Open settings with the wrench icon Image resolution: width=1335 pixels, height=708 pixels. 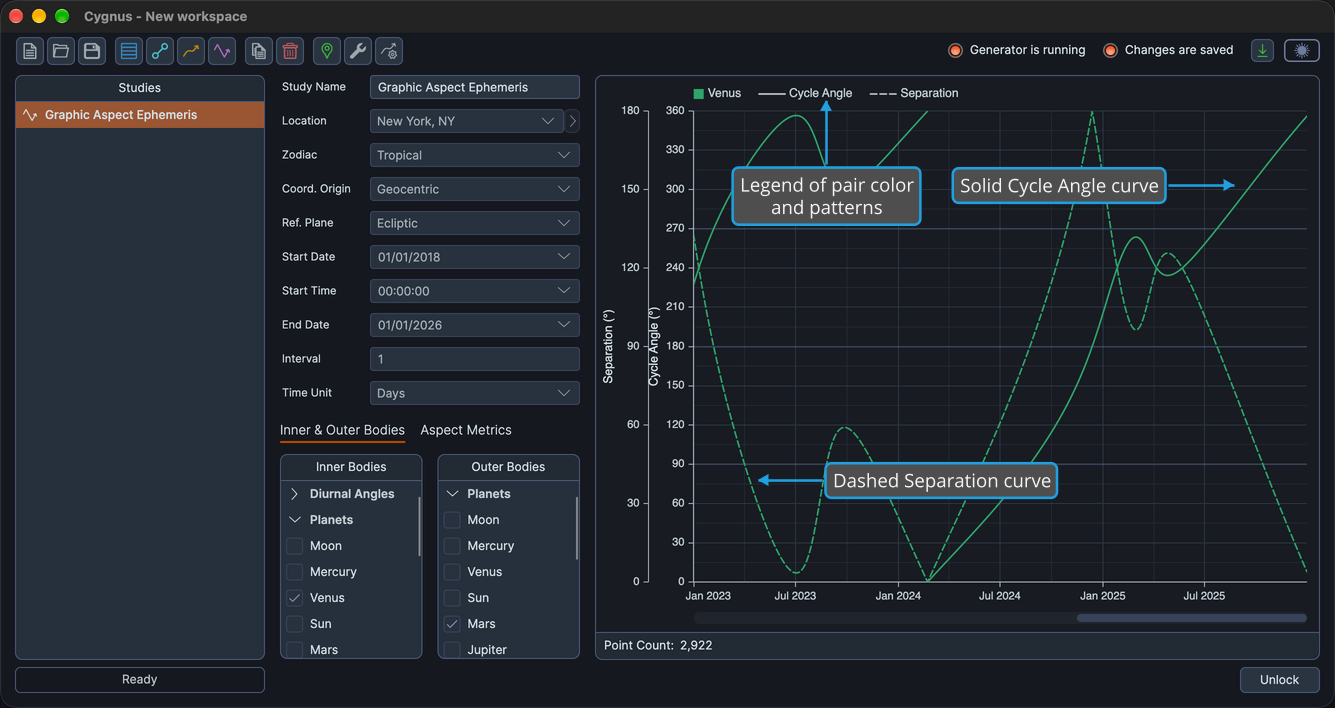pos(358,51)
